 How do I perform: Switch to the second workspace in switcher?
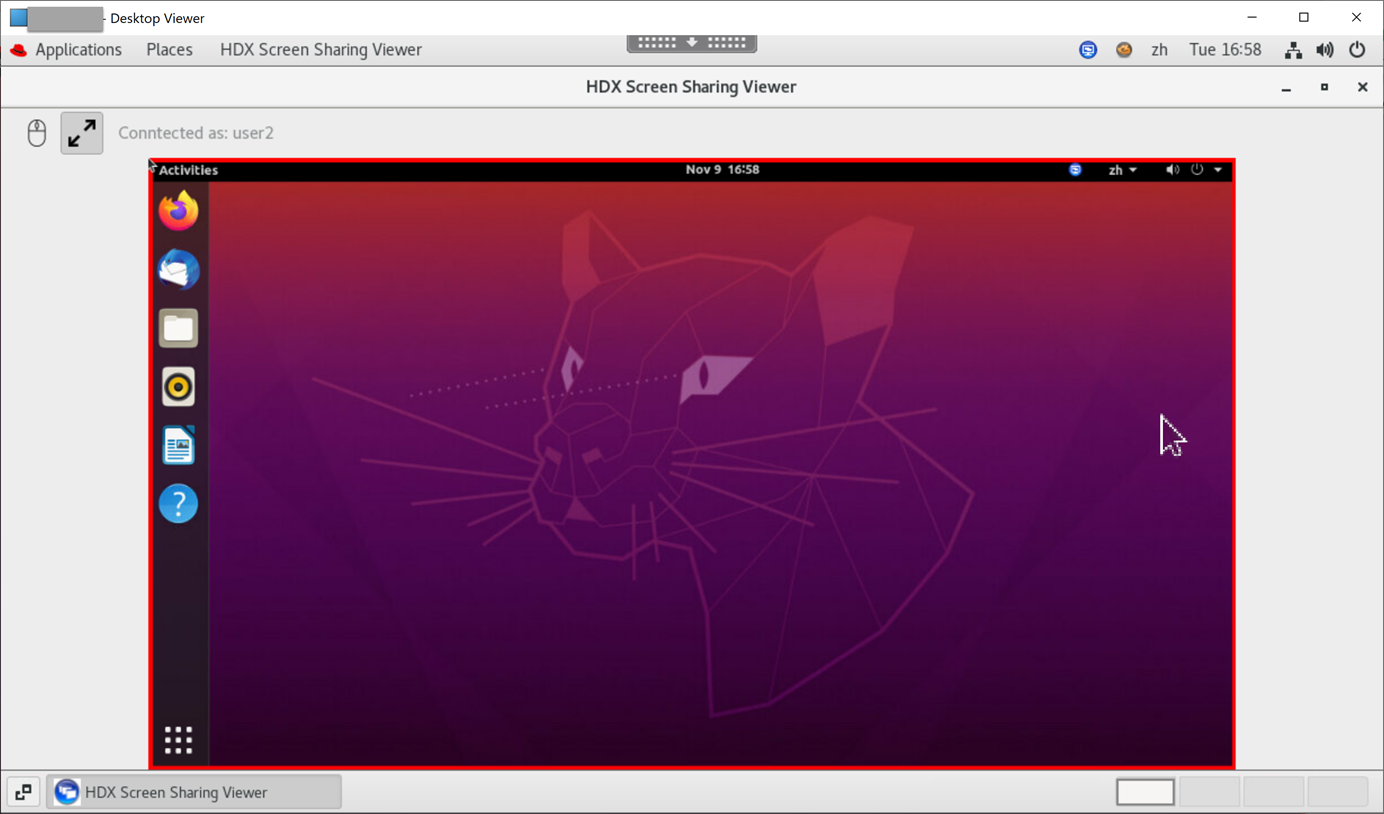pos(1209,792)
